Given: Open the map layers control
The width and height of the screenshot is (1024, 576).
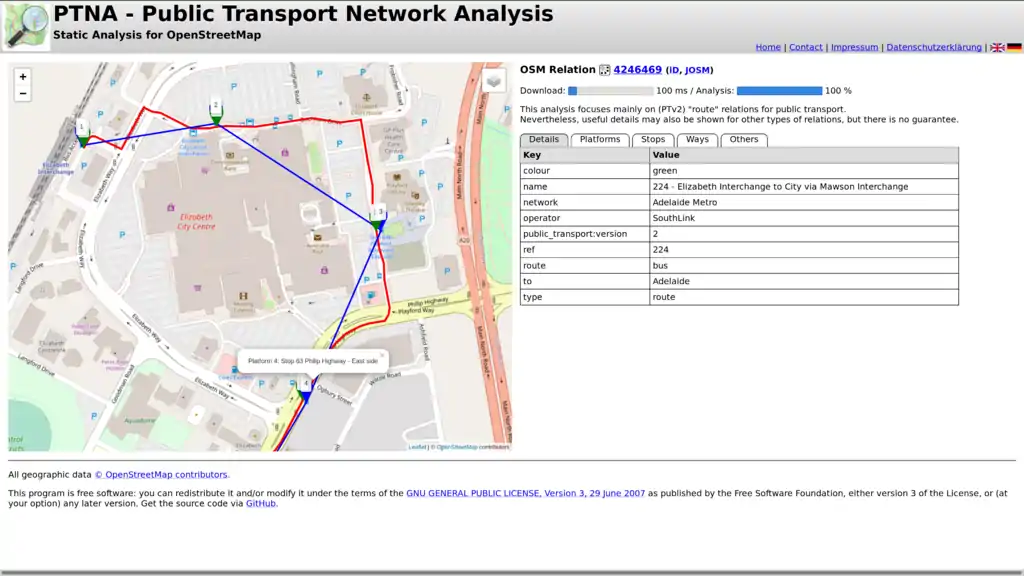Looking at the screenshot, I should point(494,81).
